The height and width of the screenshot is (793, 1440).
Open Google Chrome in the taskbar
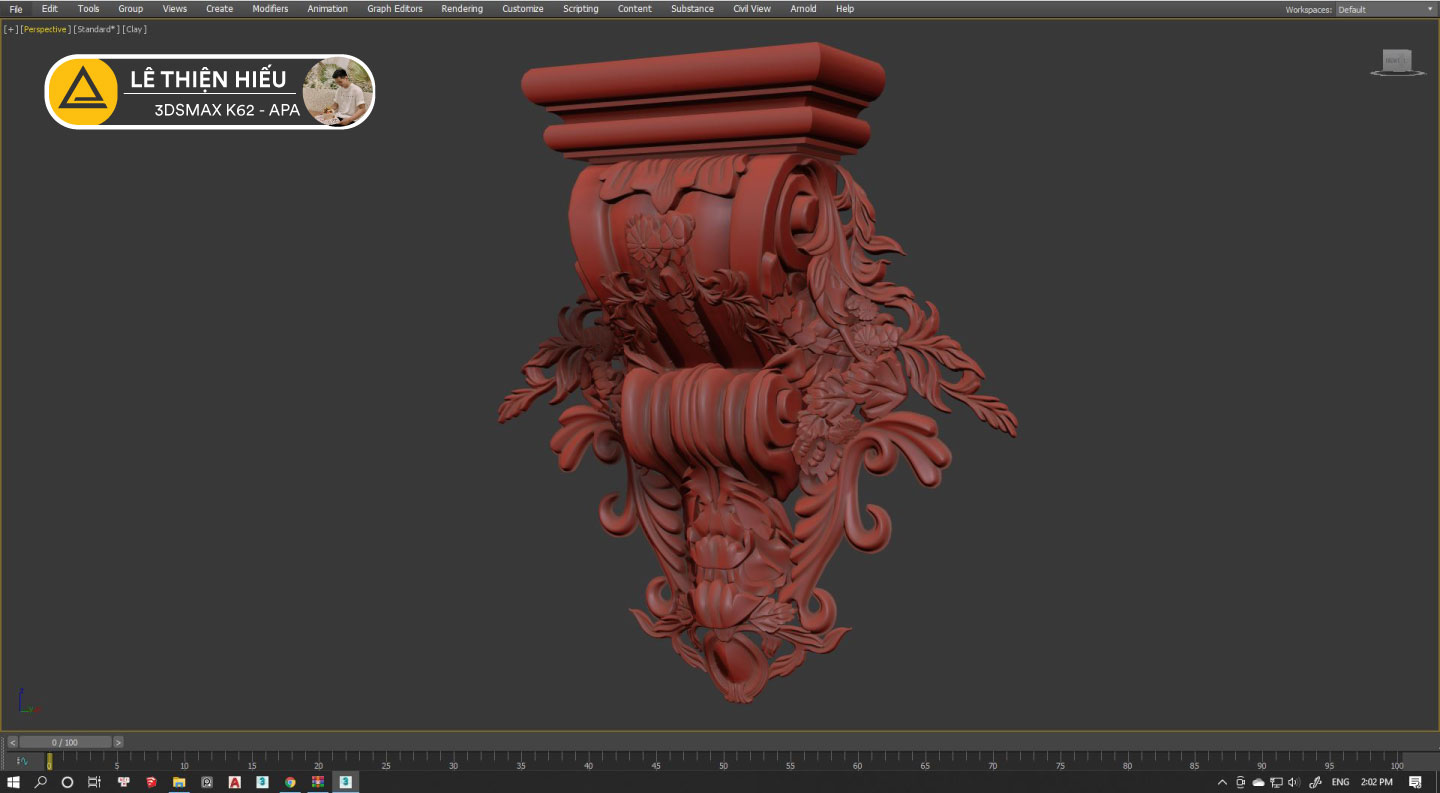[x=290, y=782]
